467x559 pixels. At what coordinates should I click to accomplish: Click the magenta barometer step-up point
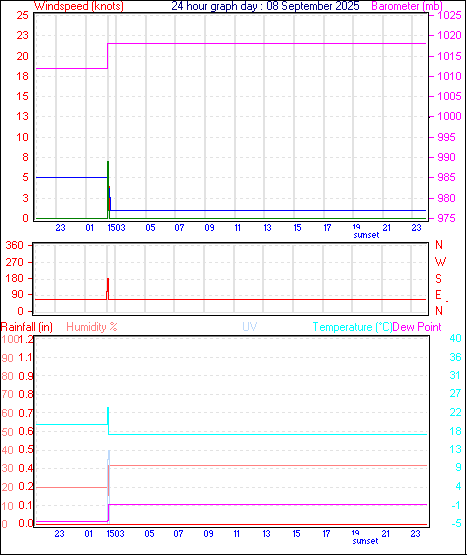(108, 43)
